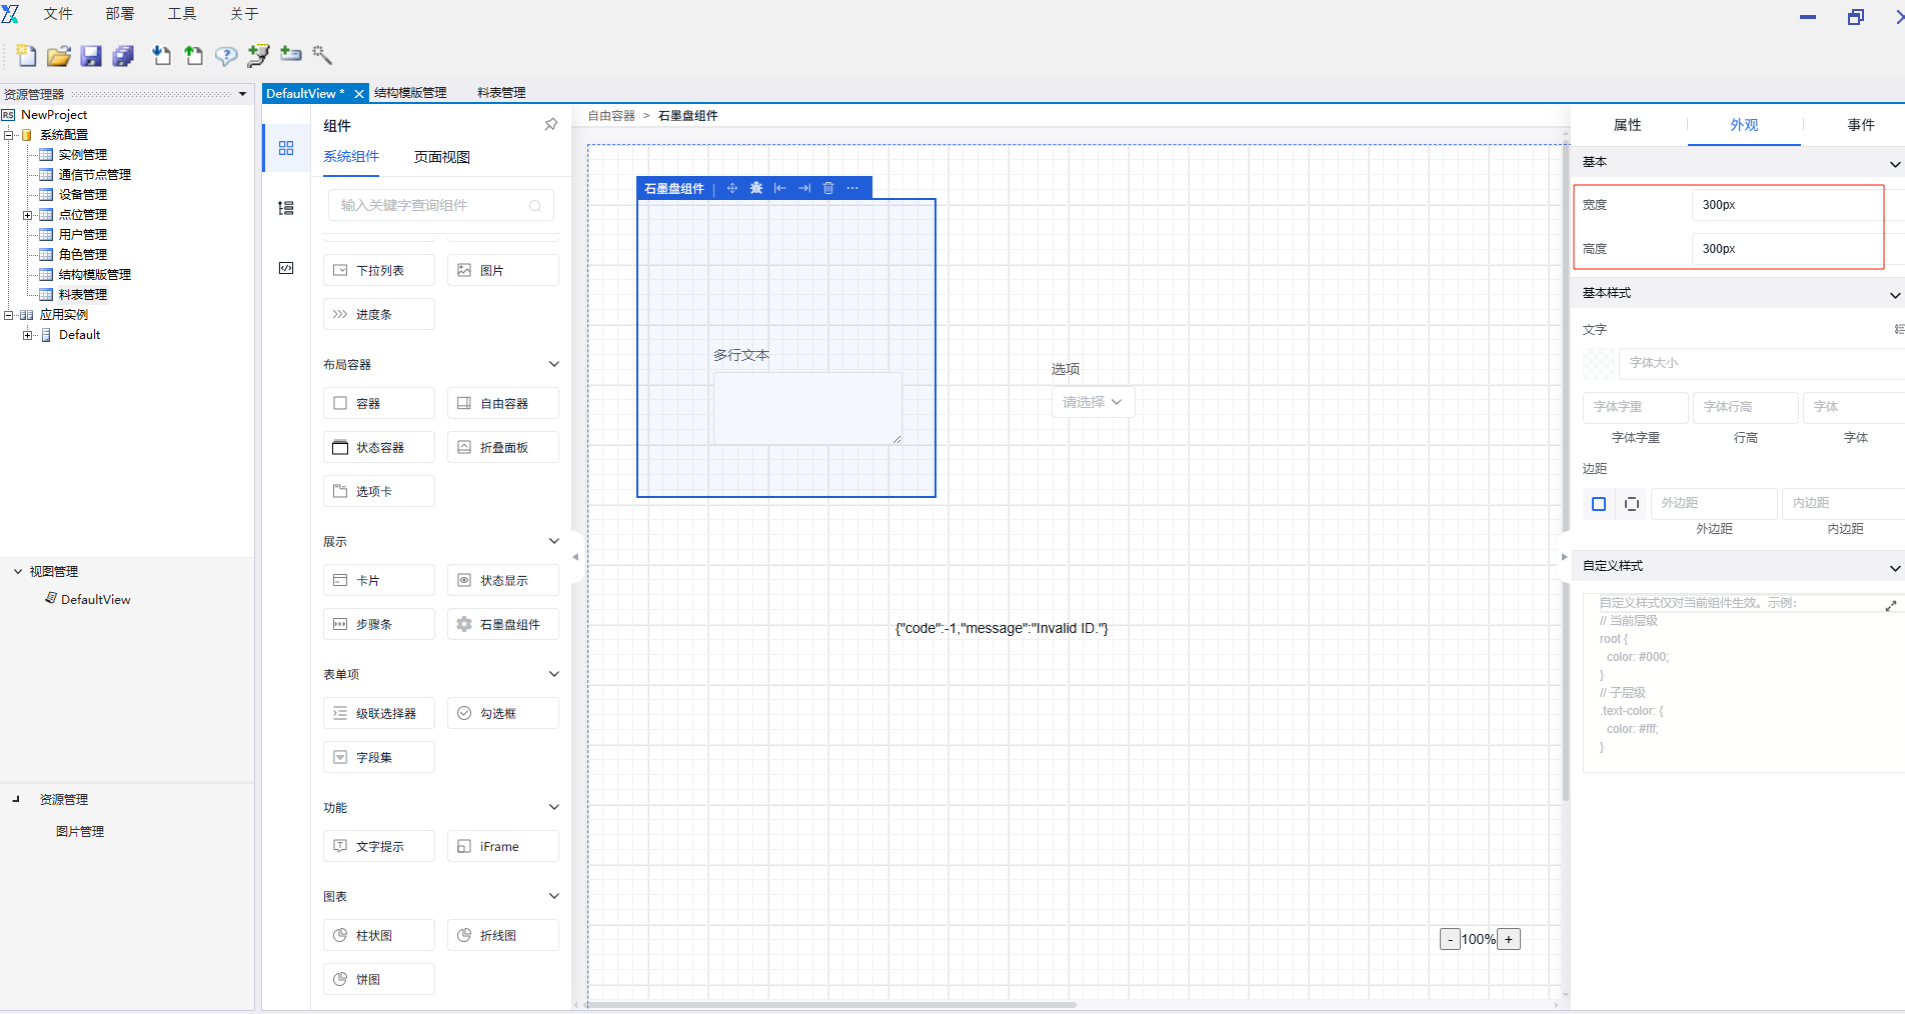
Task: Open project with the folder toolbar icon
Action: coord(59,56)
